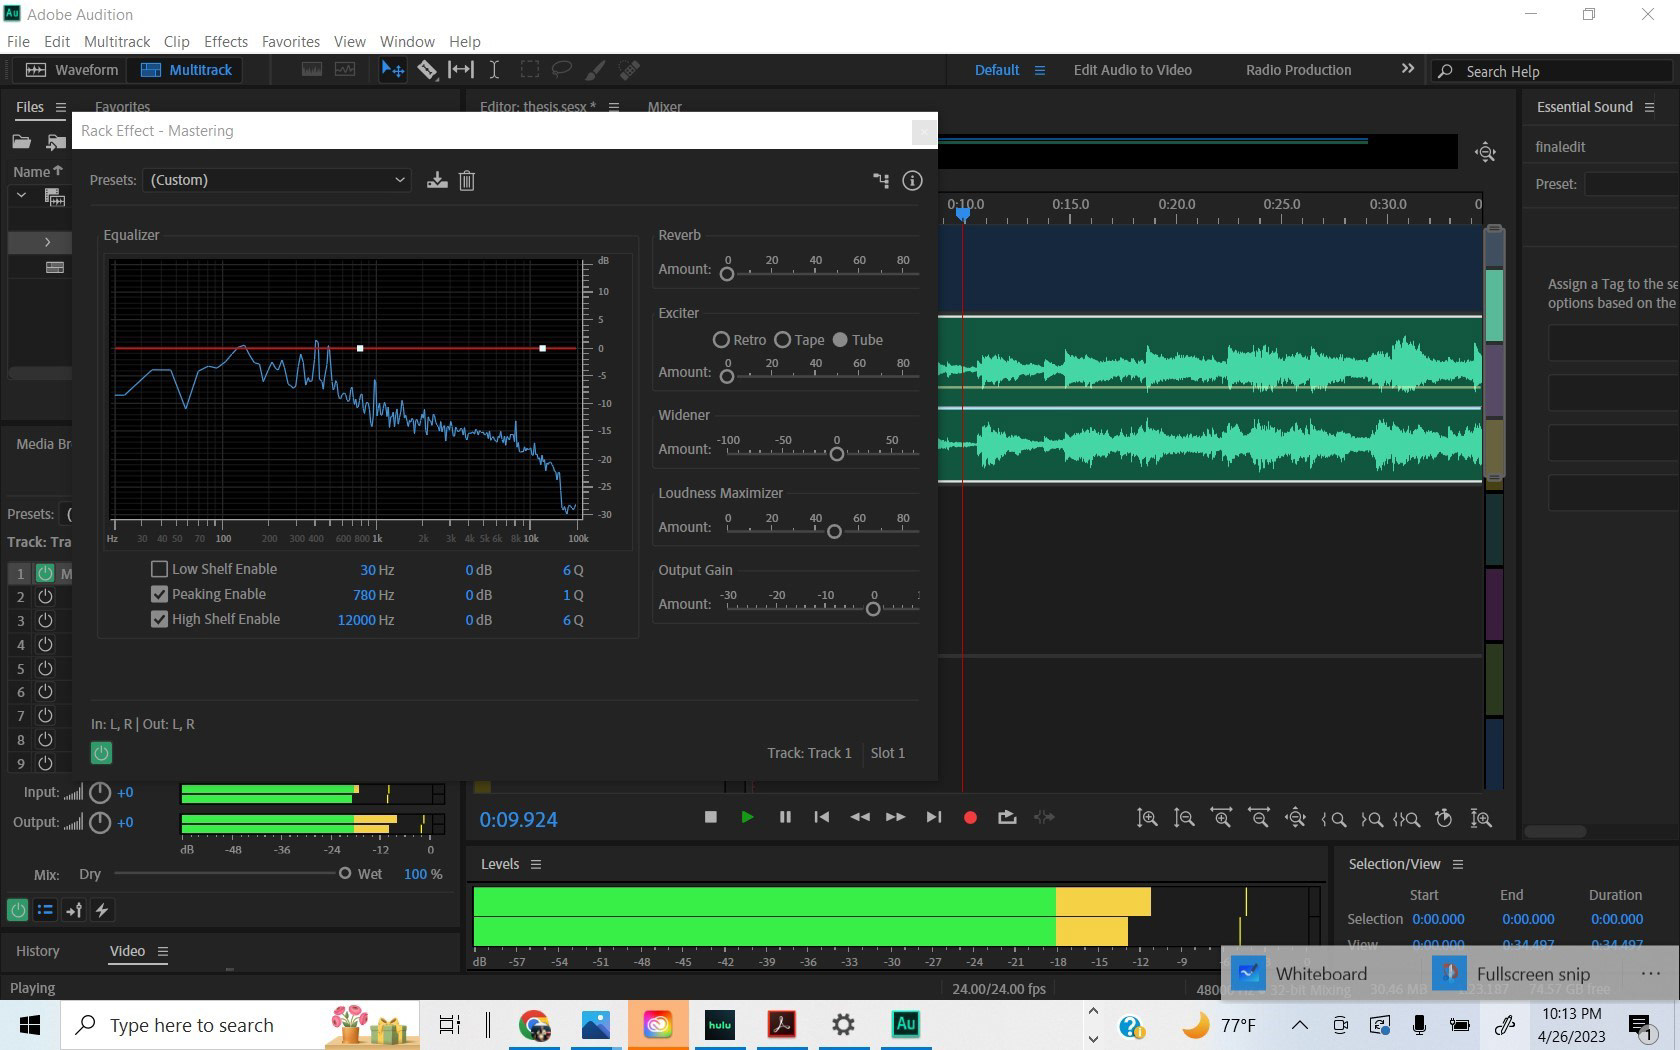Toggle power for effect slot 5
The width and height of the screenshot is (1680, 1050).
45,668
